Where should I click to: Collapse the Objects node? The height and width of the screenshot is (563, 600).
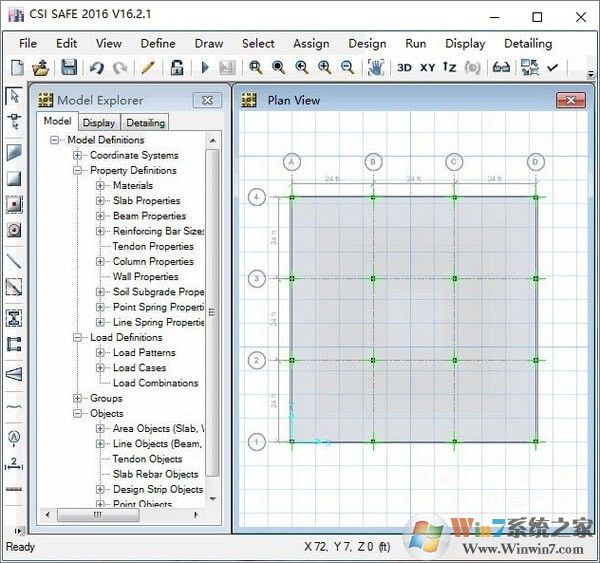coord(77,414)
